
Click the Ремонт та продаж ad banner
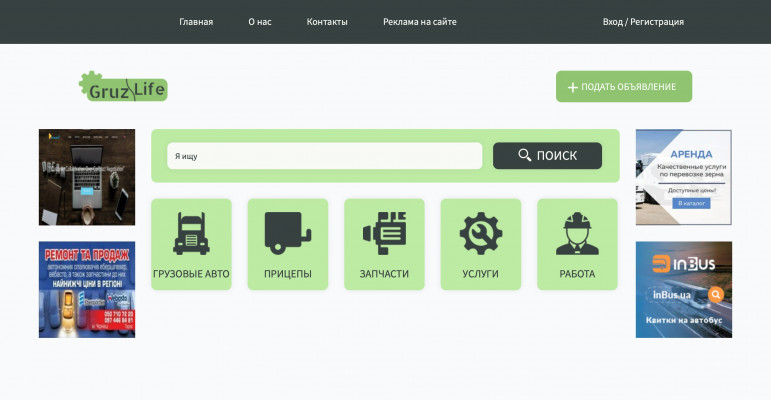tap(87, 289)
